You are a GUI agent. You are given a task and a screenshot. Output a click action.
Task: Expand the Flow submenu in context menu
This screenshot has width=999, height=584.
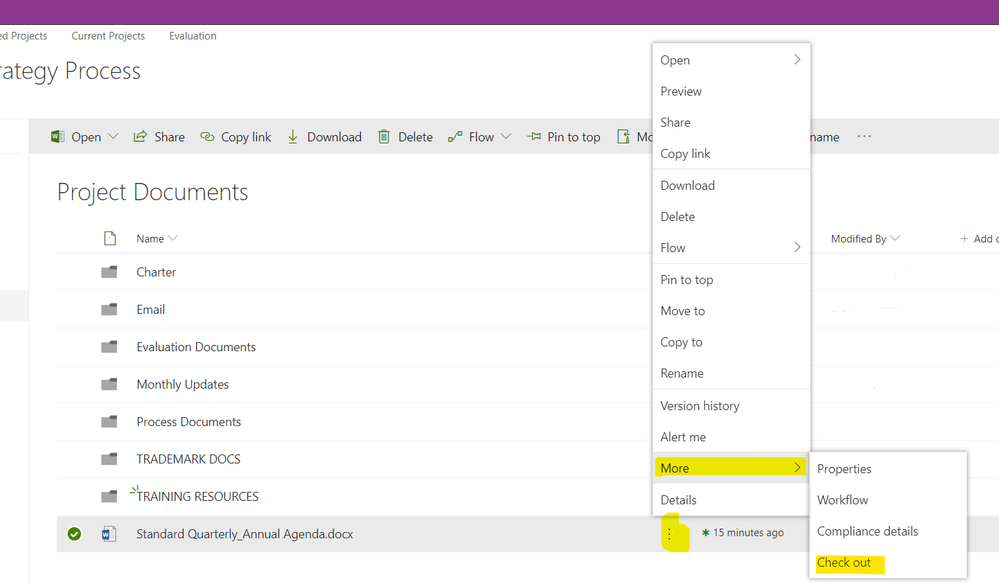pos(797,247)
